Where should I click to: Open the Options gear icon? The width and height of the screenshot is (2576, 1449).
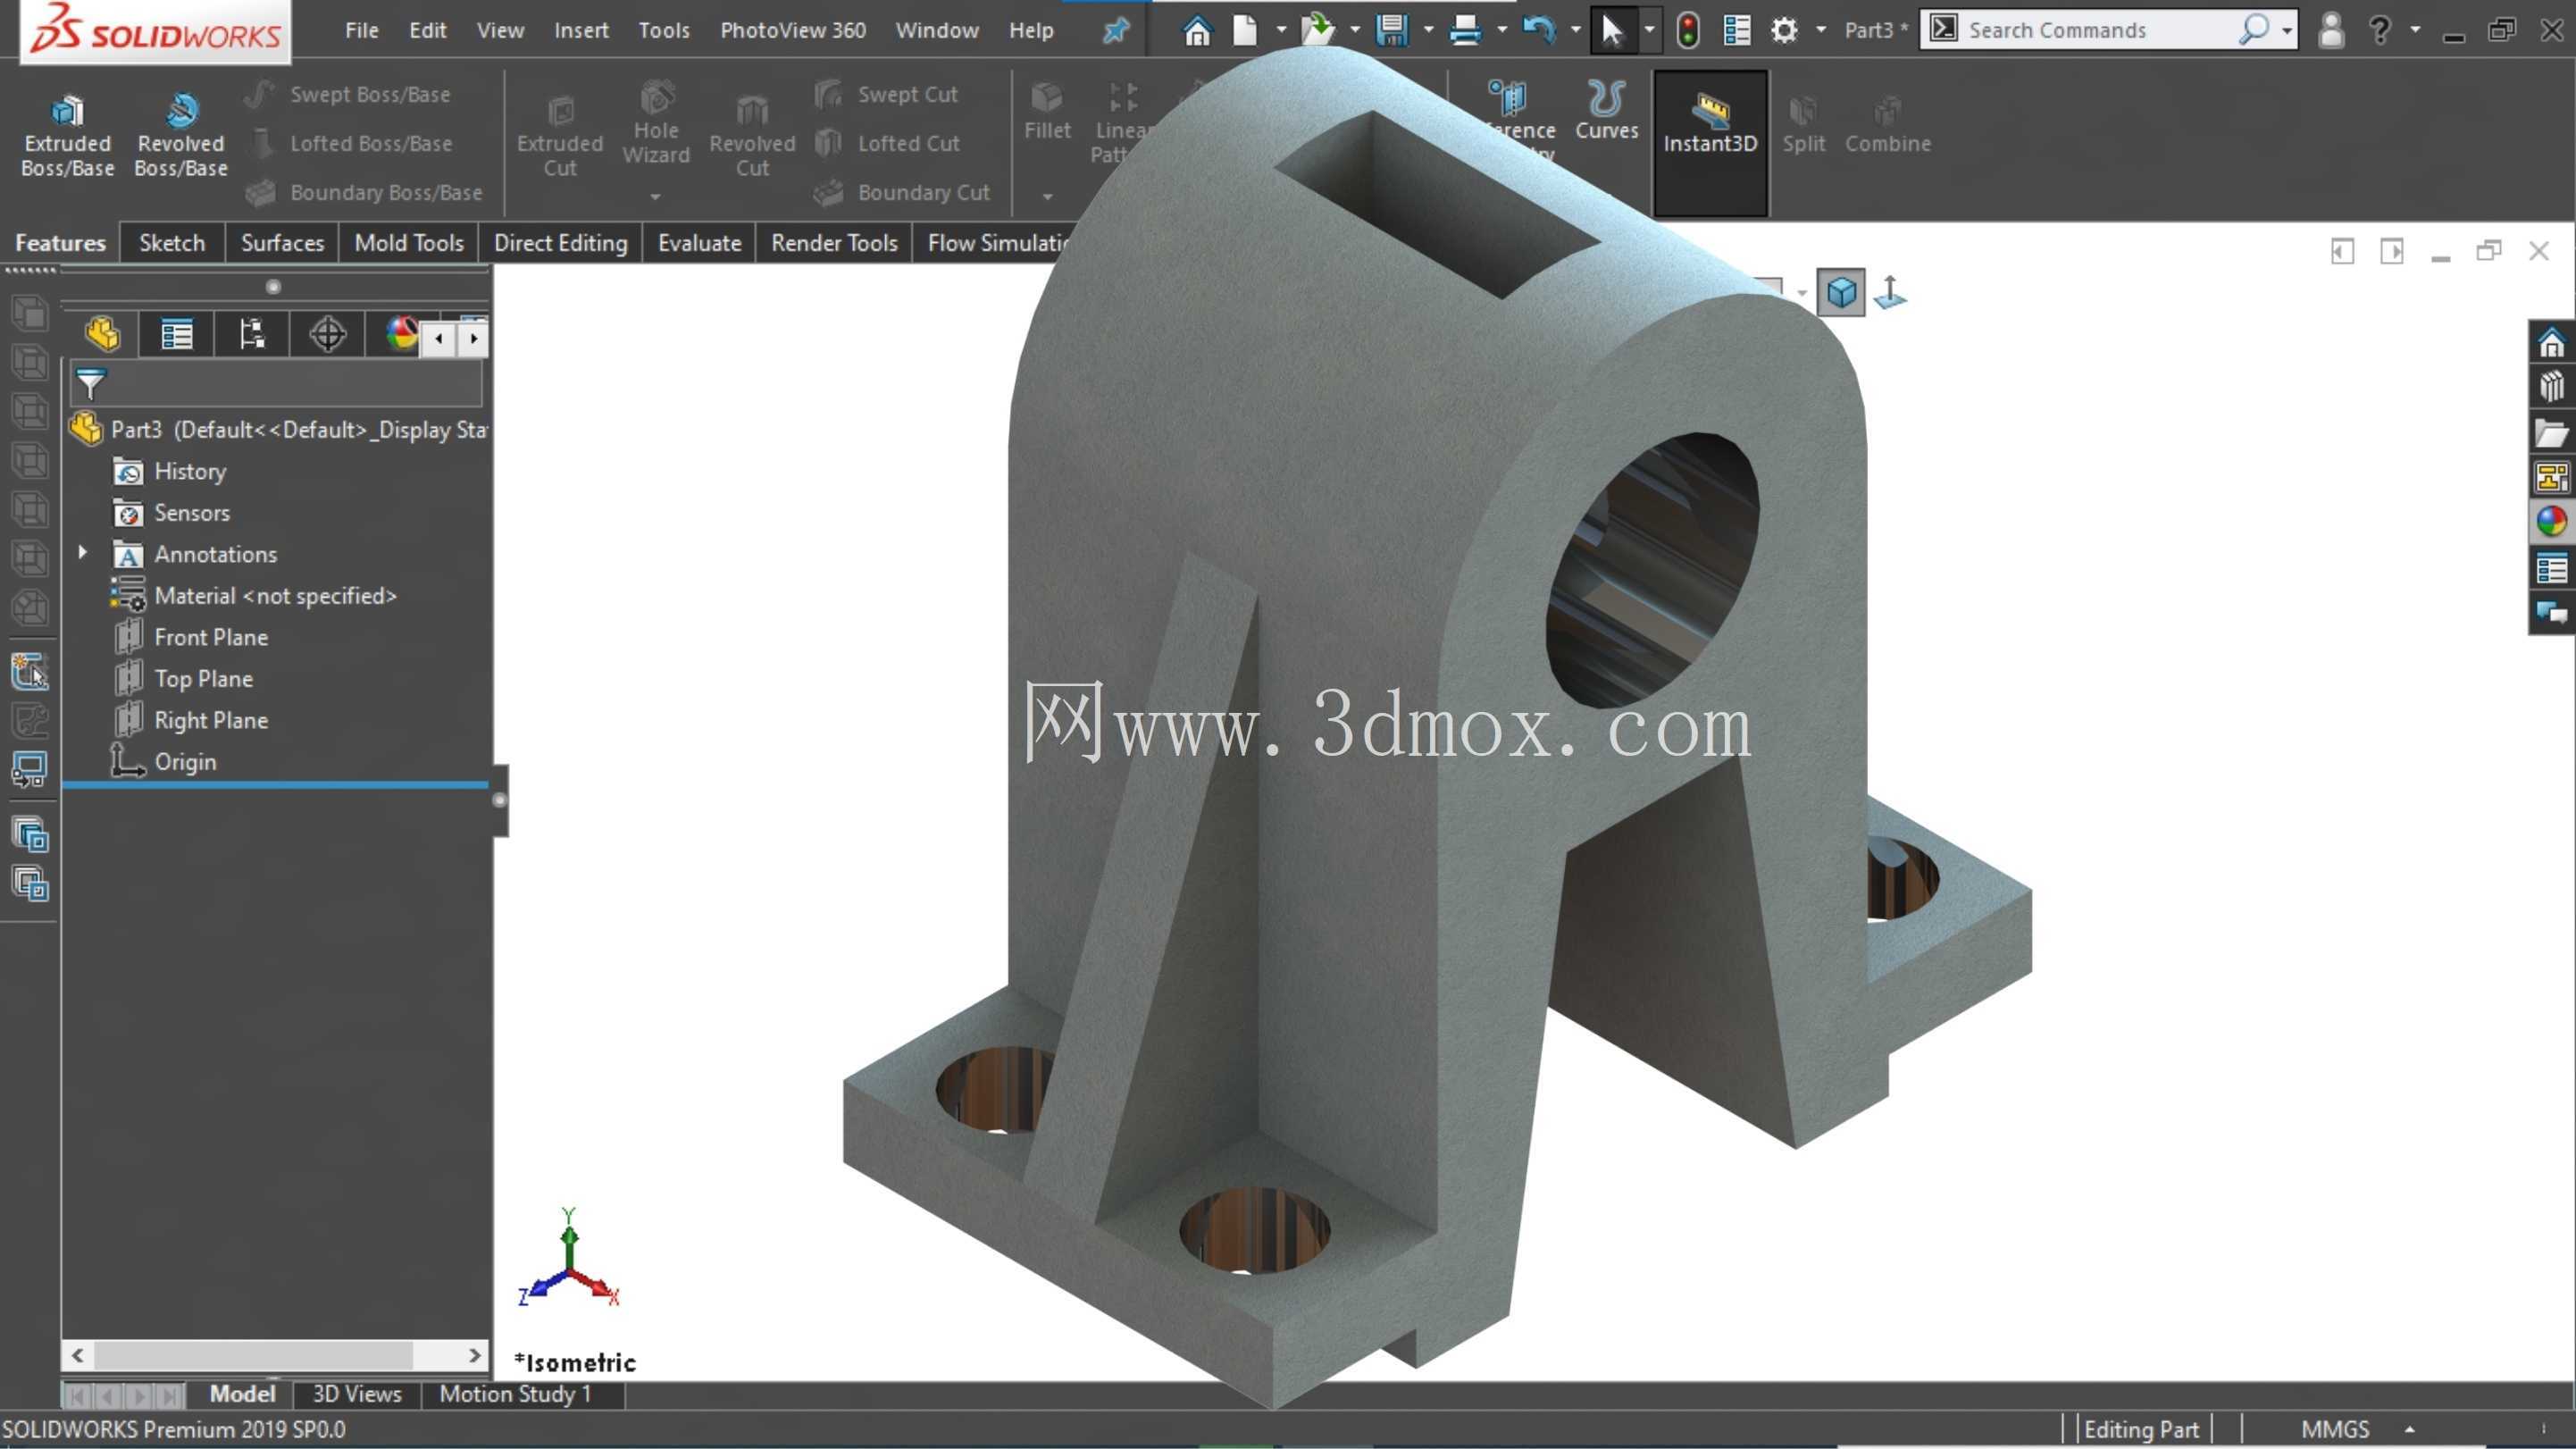1784,30
